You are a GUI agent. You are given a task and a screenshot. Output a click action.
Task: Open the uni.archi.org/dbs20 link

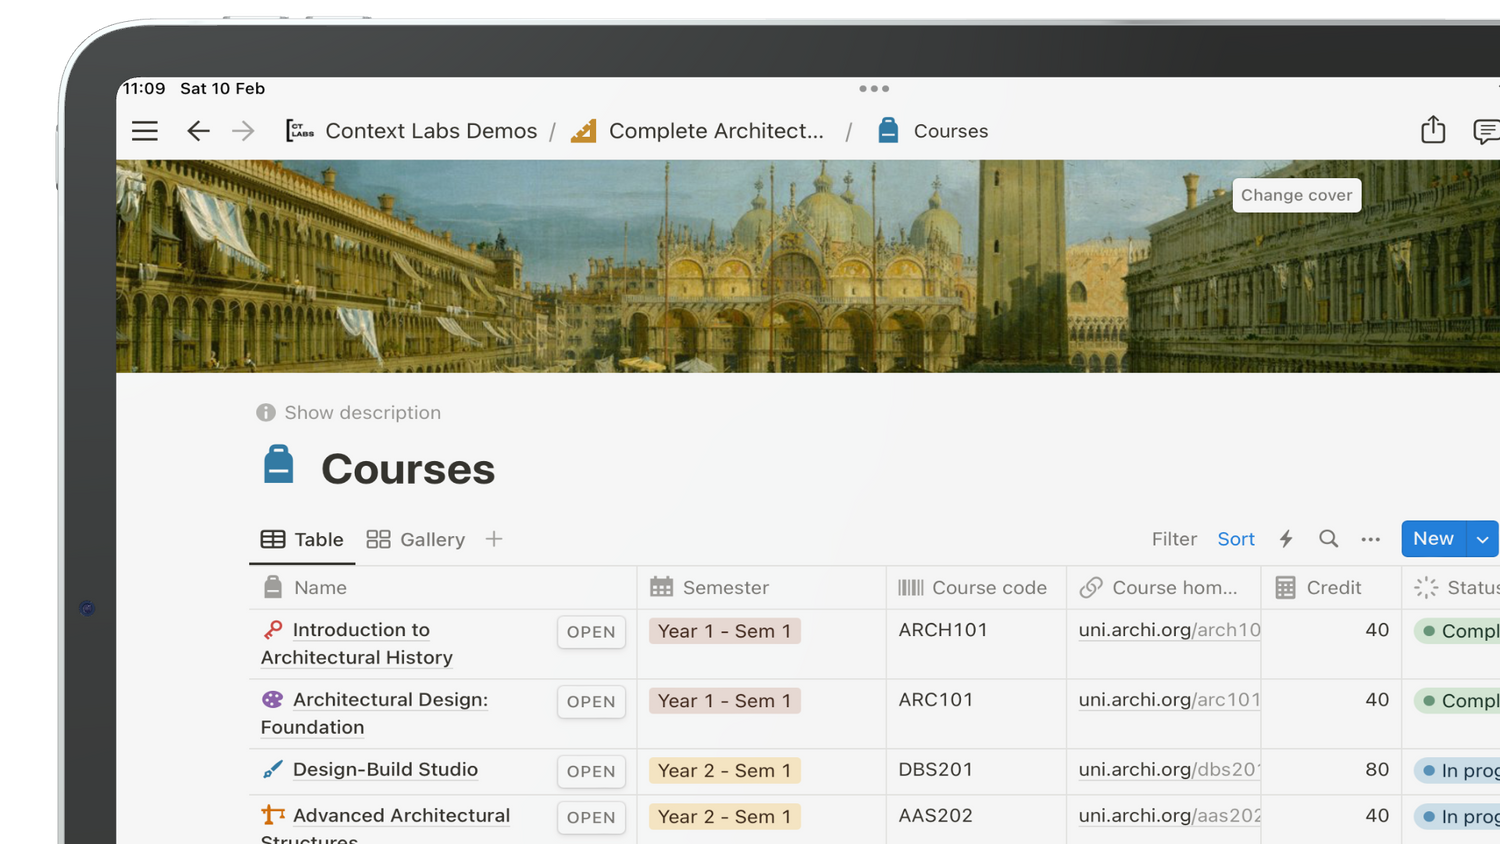click(1169, 771)
